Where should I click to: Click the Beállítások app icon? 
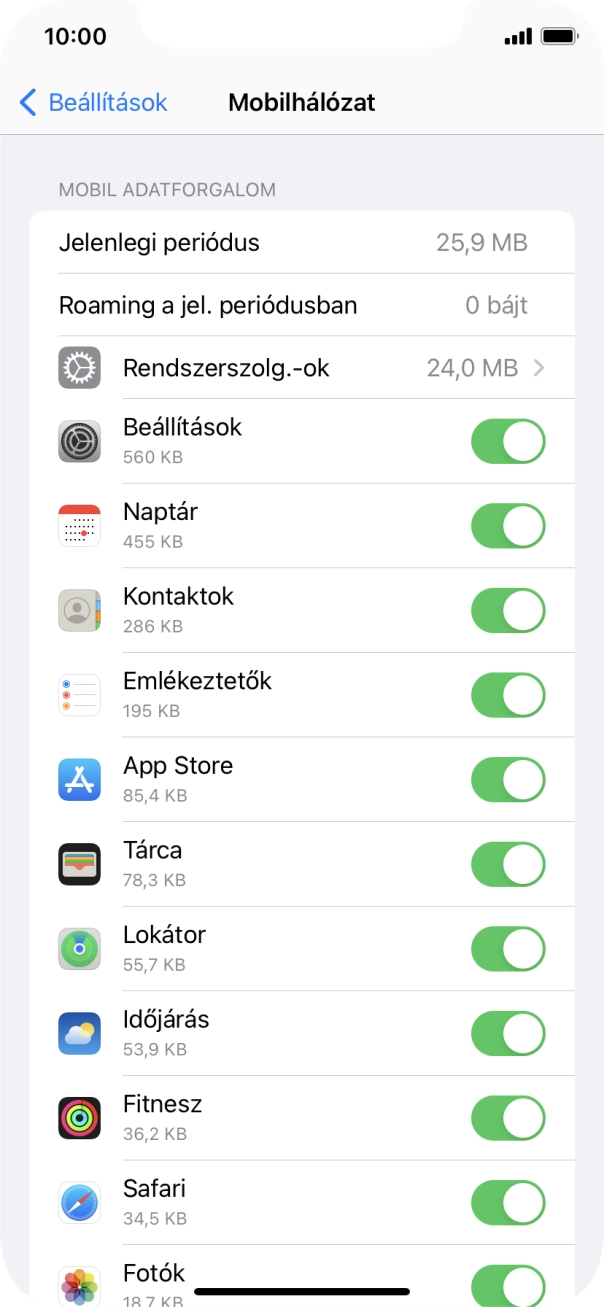click(x=79, y=441)
